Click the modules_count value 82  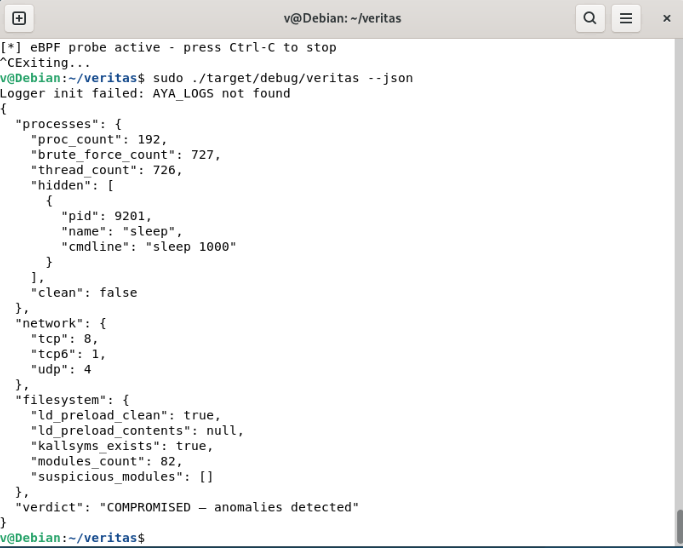coord(168,461)
